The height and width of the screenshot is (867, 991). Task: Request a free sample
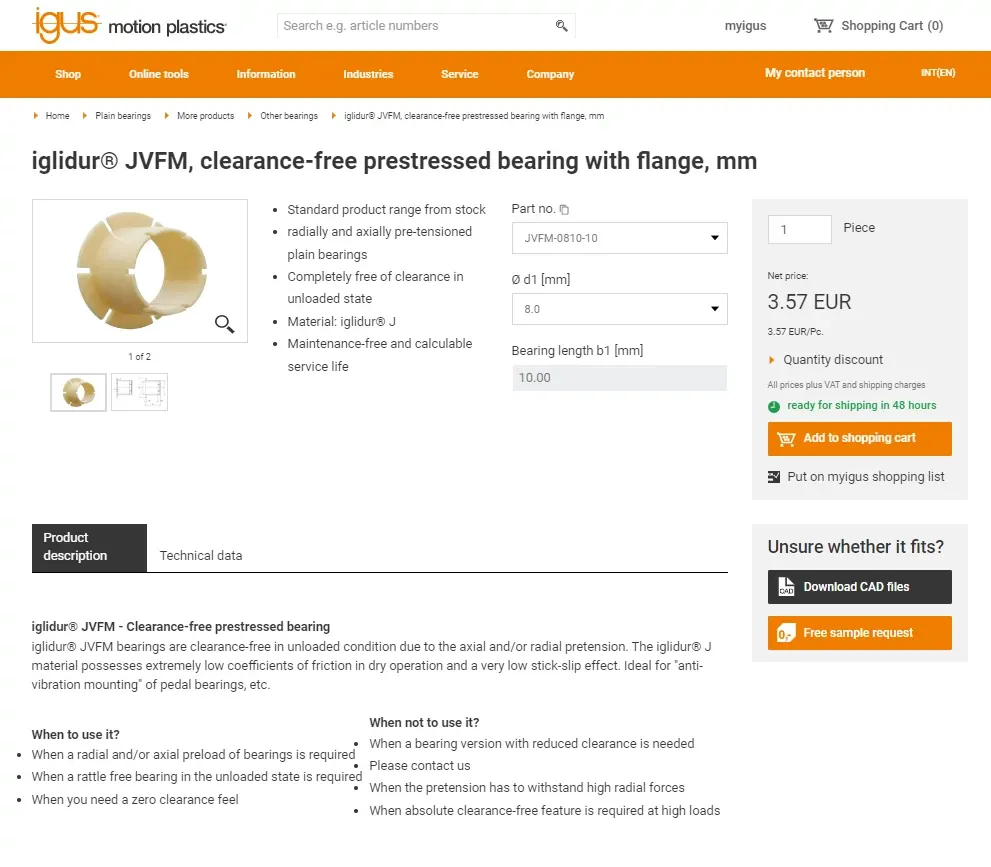tap(859, 633)
